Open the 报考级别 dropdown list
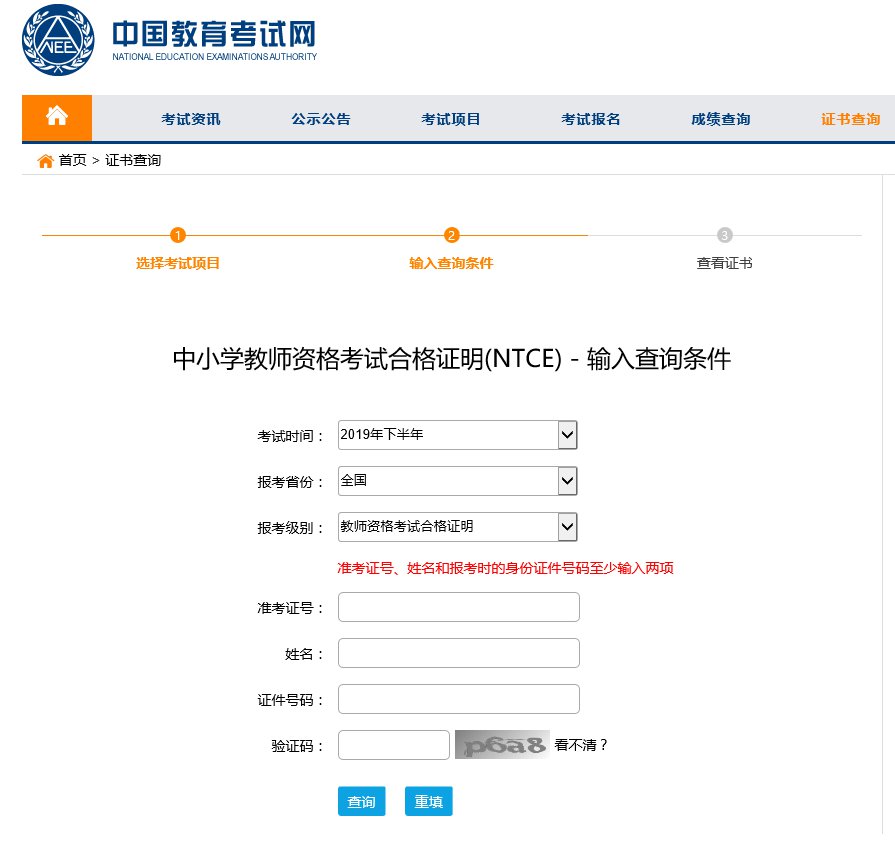Screen dimensions: 895x852 tap(458, 527)
